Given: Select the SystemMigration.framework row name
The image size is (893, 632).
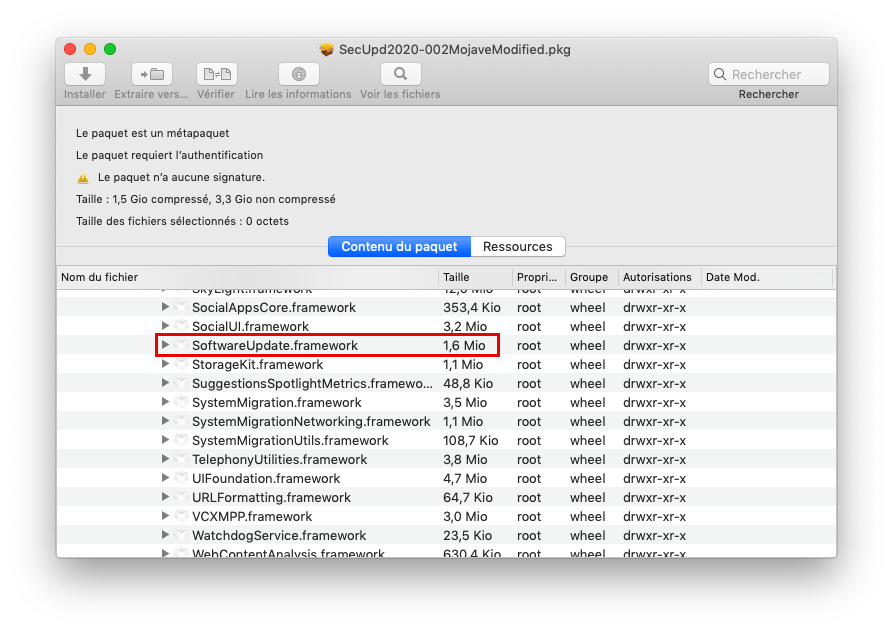Looking at the screenshot, I should [x=276, y=403].
